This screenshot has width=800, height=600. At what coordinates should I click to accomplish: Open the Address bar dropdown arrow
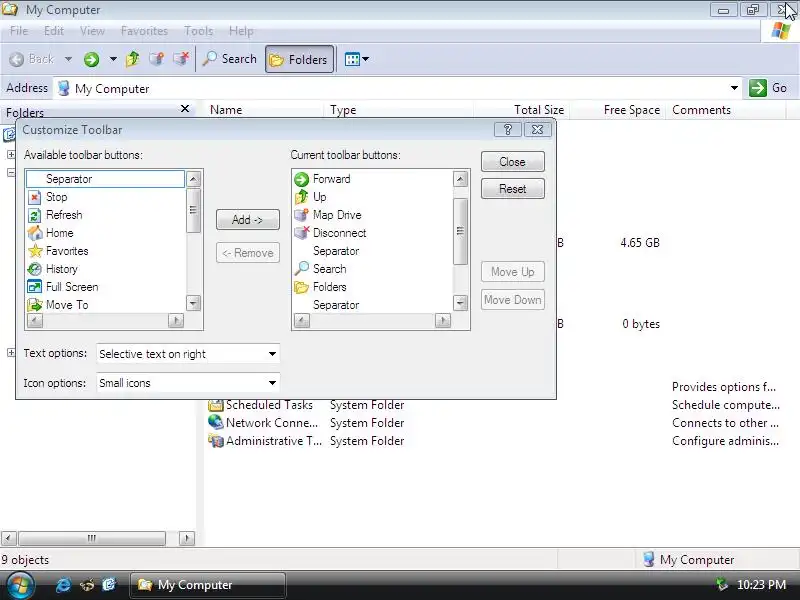coord(734,88)
